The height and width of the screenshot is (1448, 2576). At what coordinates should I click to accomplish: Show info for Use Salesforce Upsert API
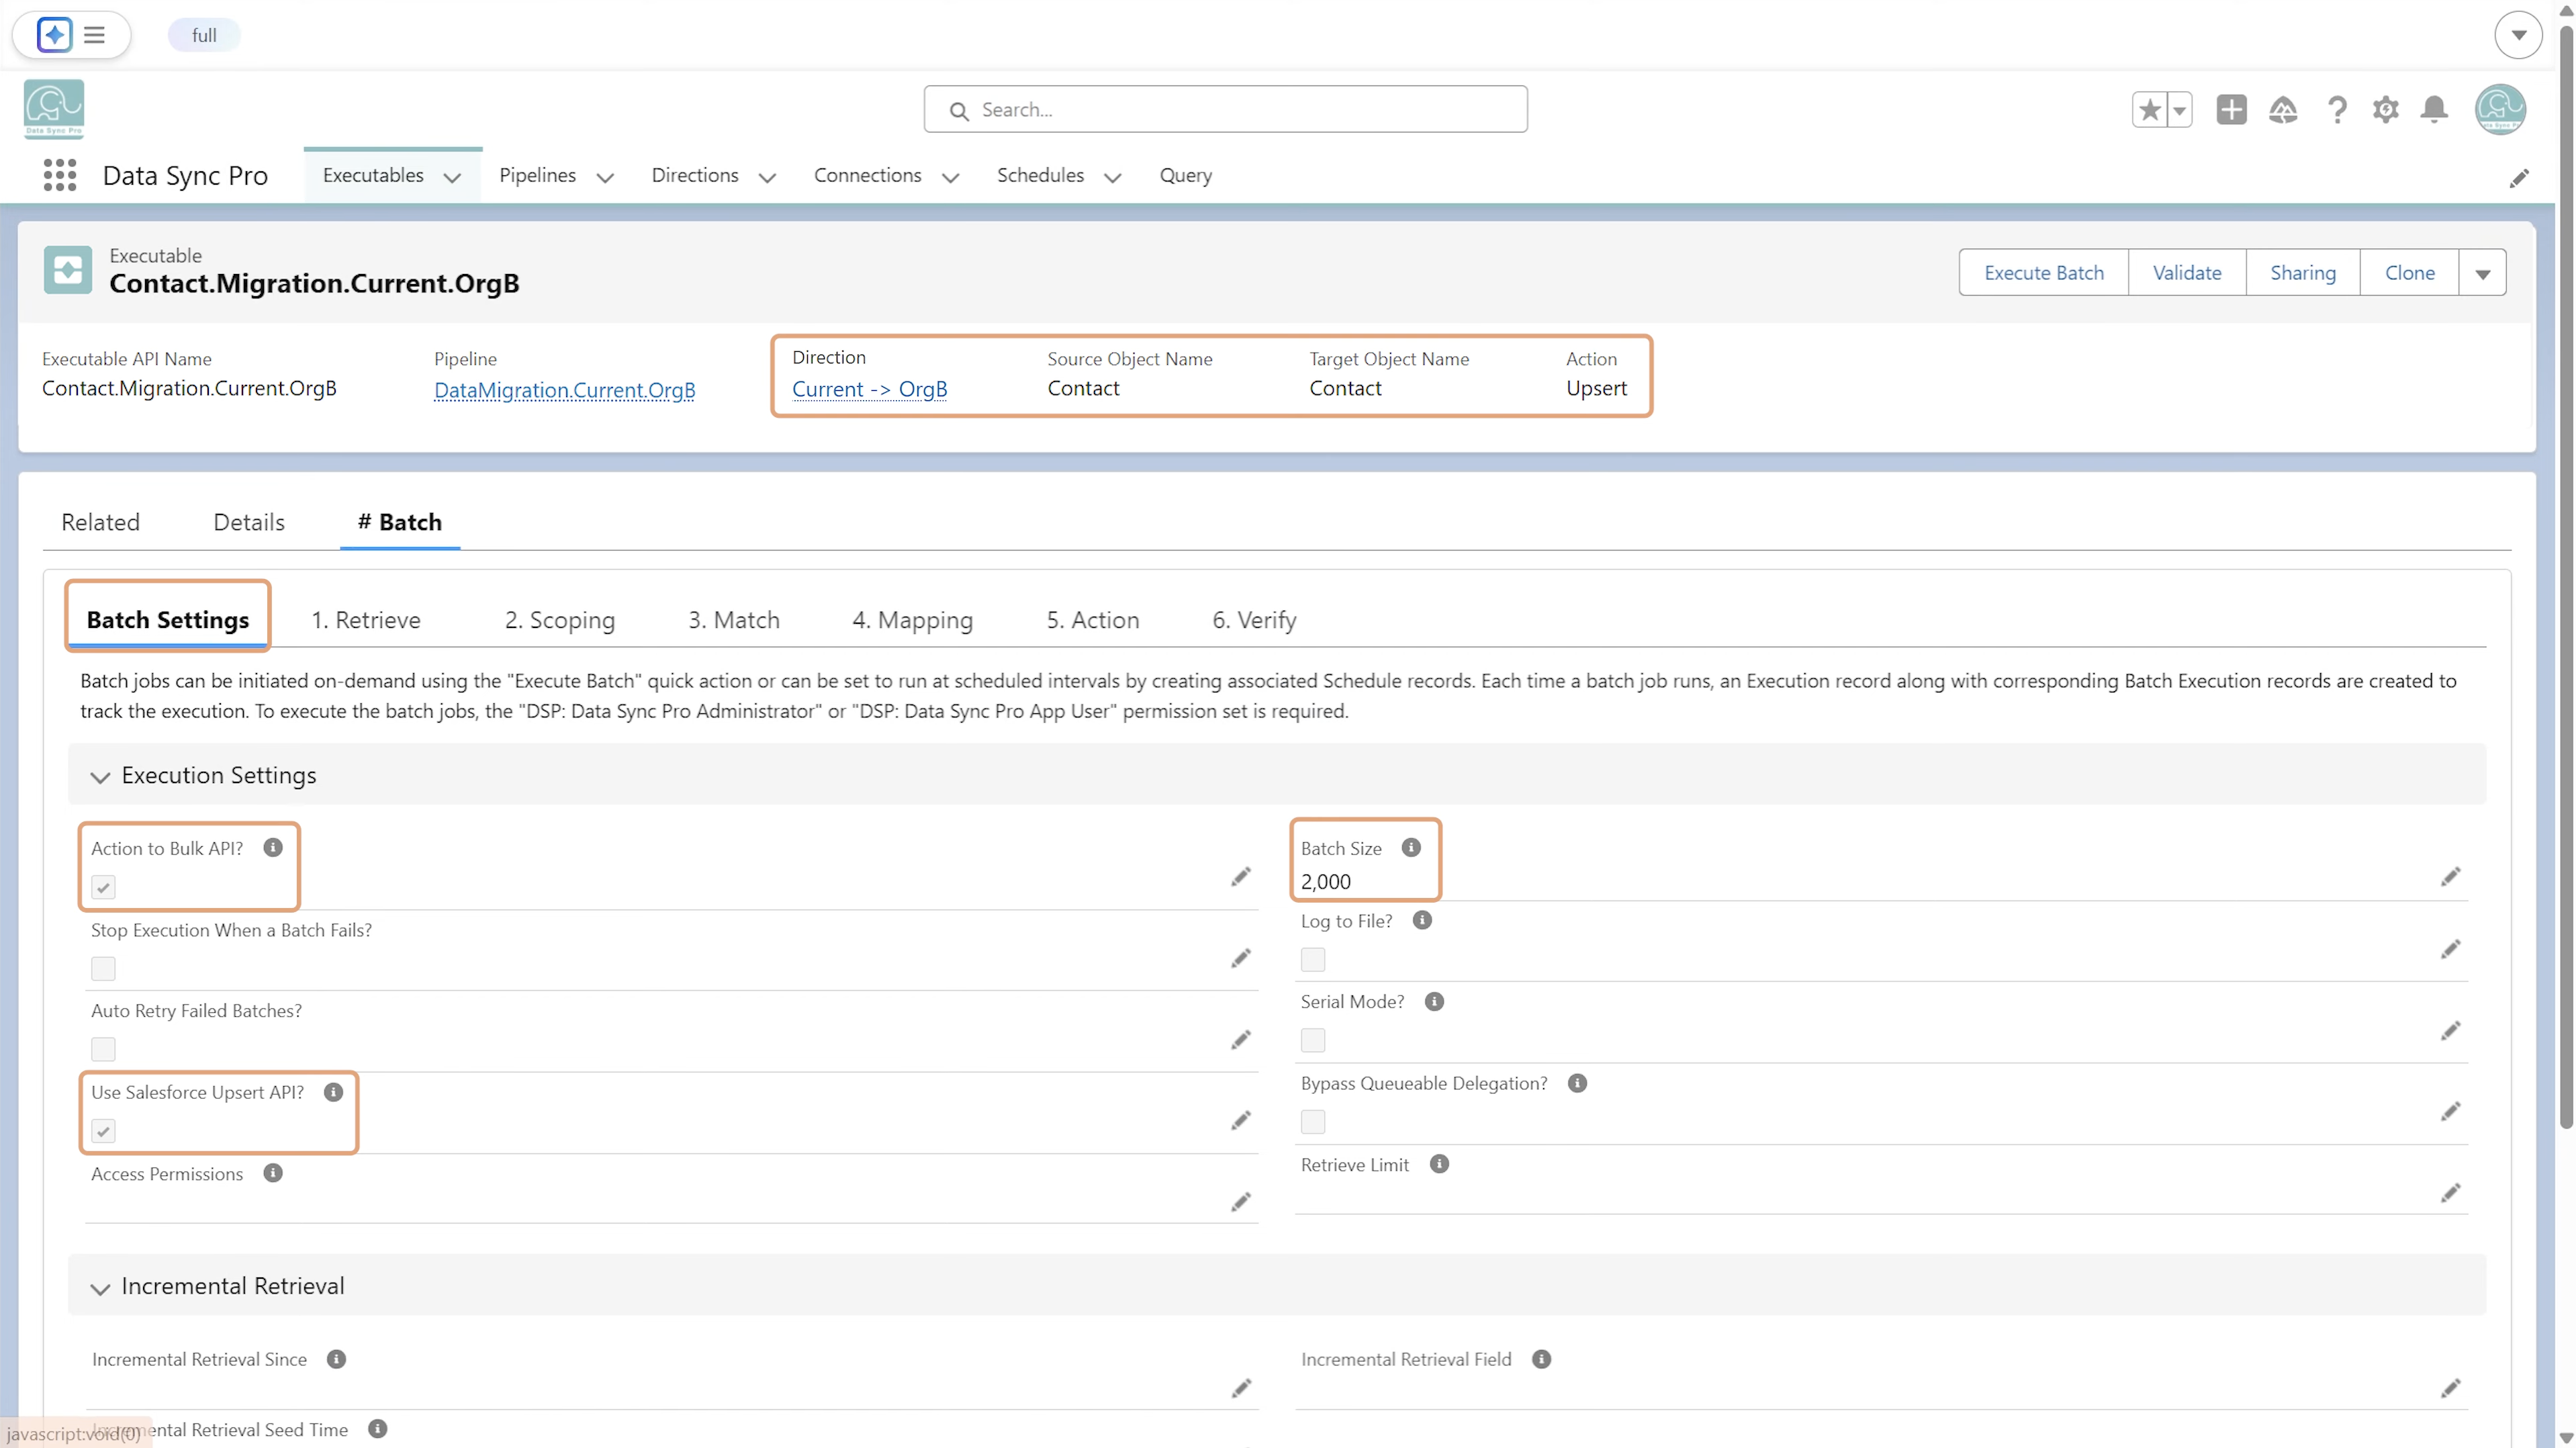coord(334,1092)
